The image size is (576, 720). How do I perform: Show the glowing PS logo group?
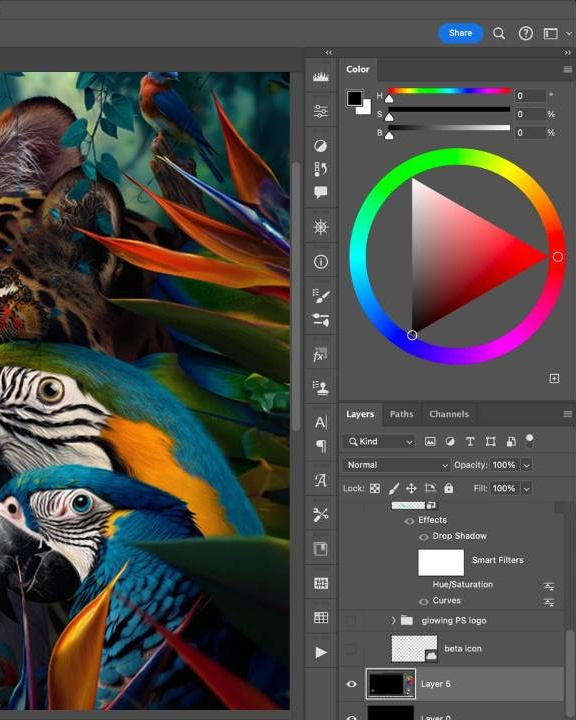click(x=350, y=621)
